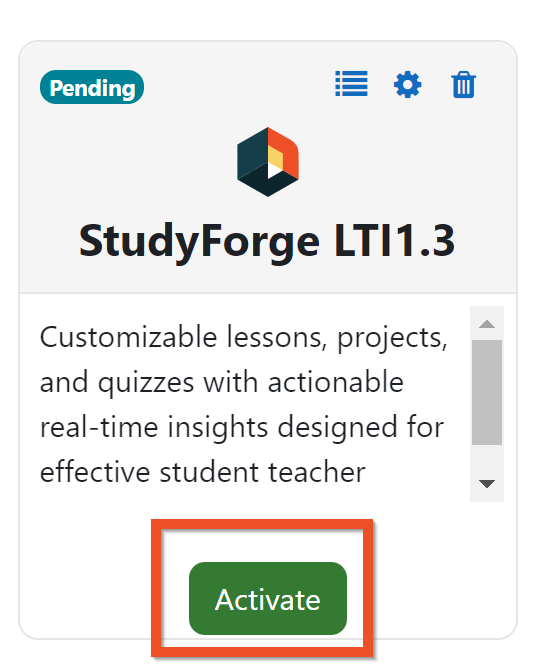Click the blue bulleted-list icon beside gear

(x=351, y=83)
